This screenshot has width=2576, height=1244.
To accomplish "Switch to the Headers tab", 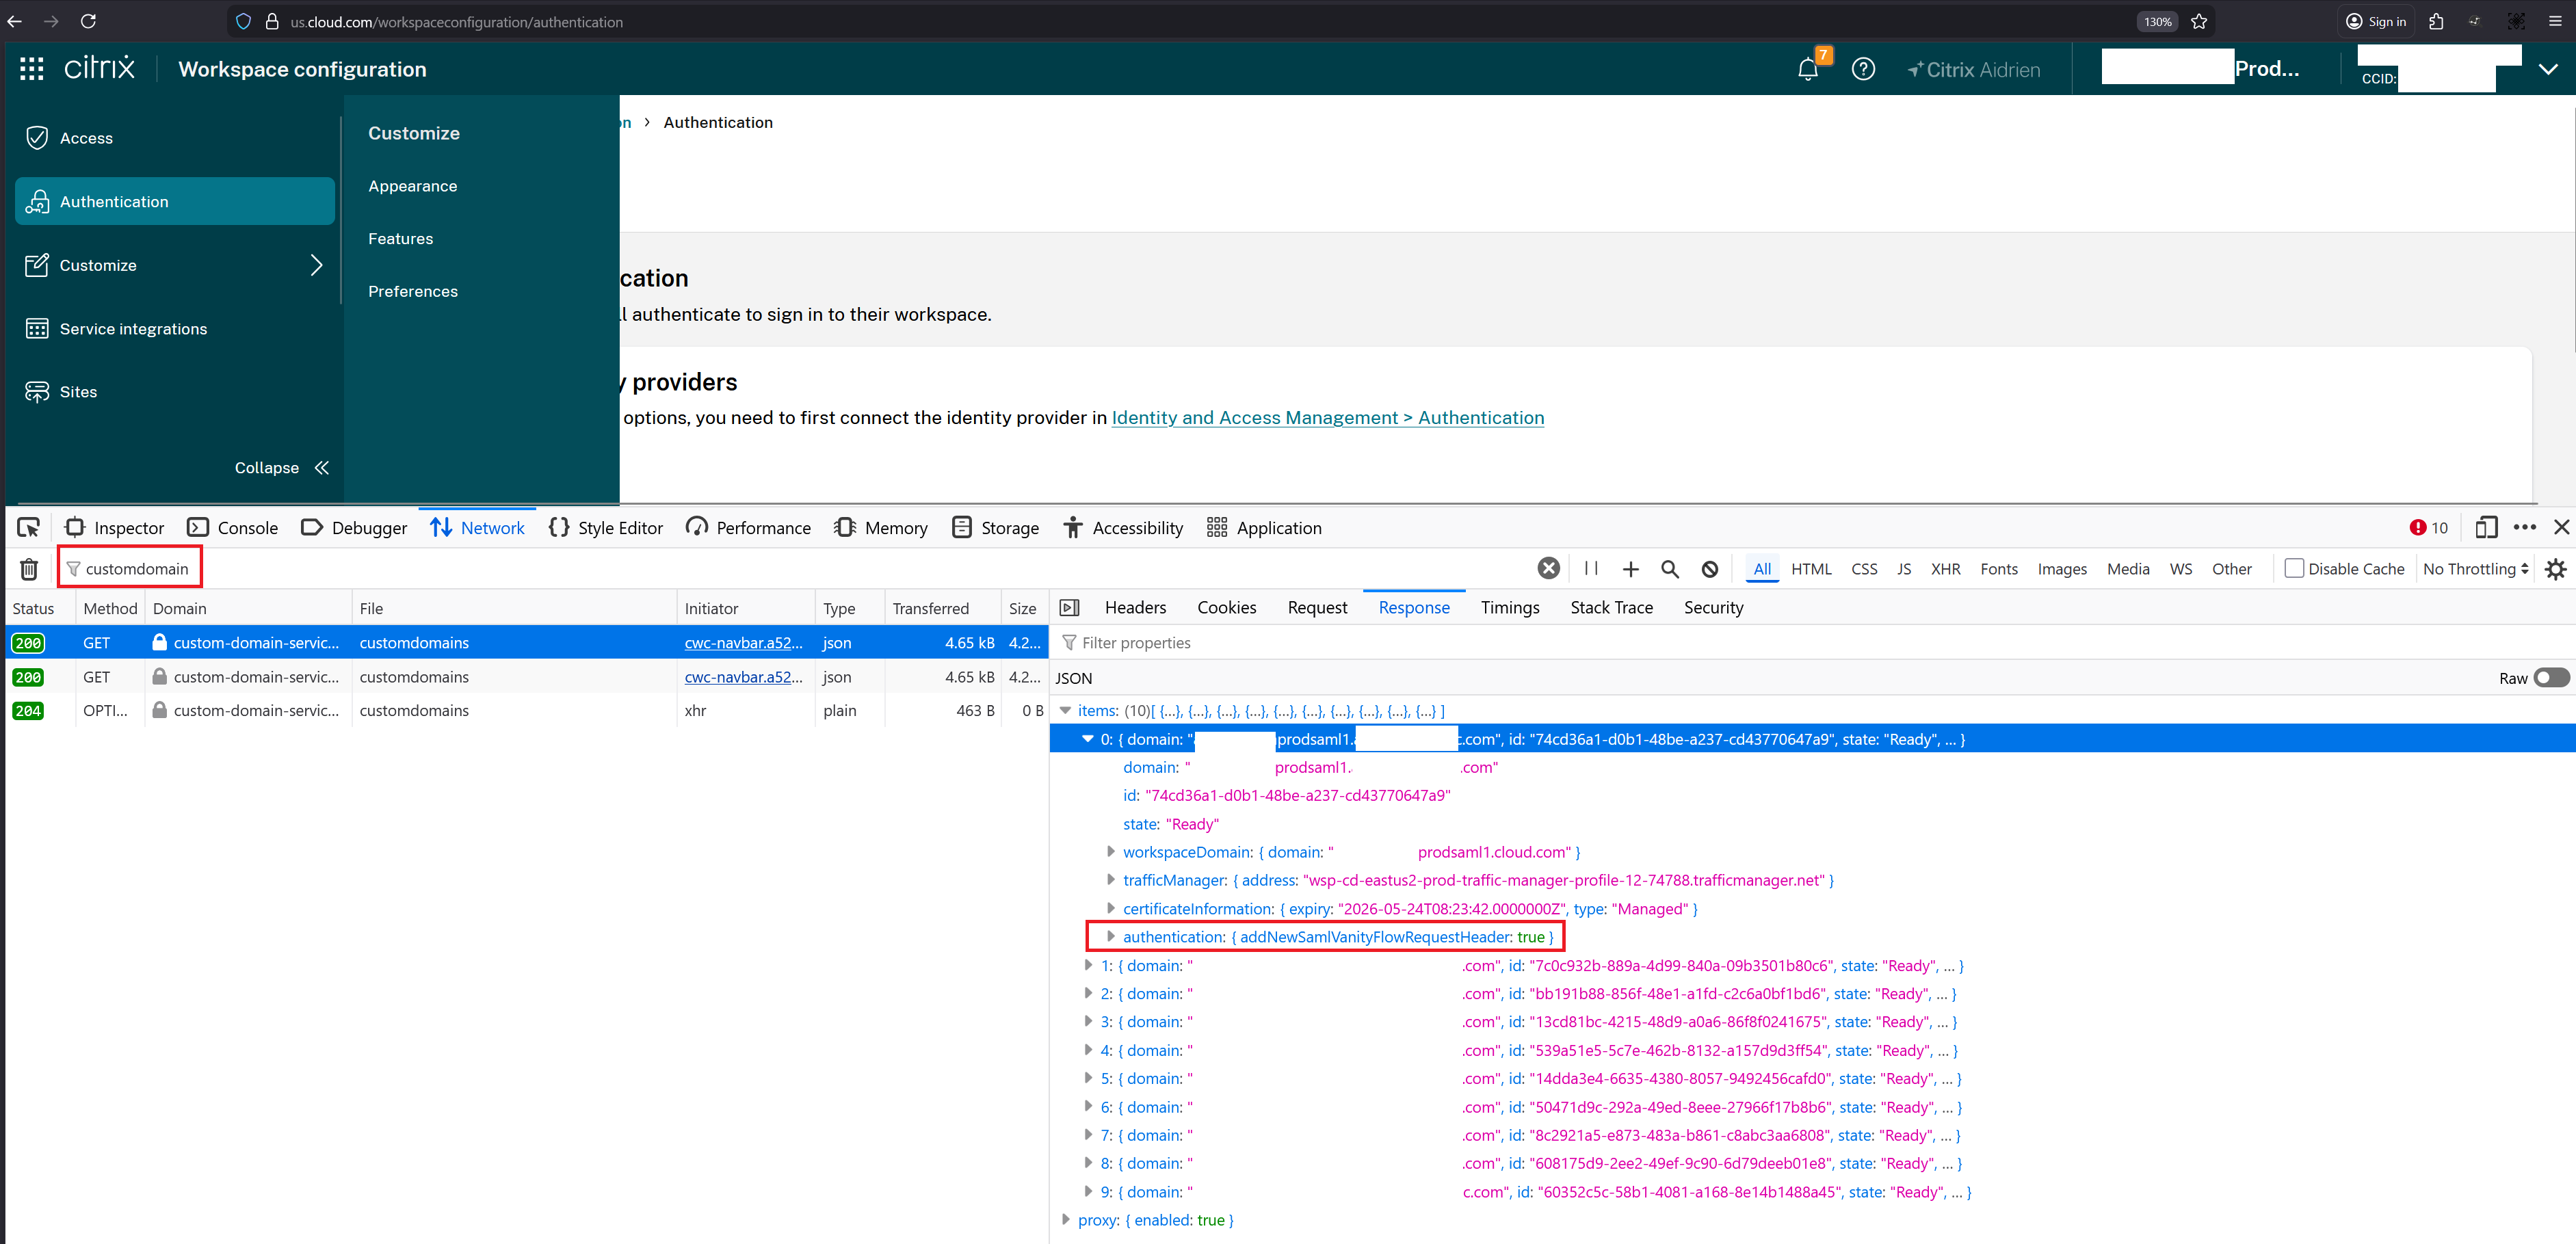I will (1135, 607).
